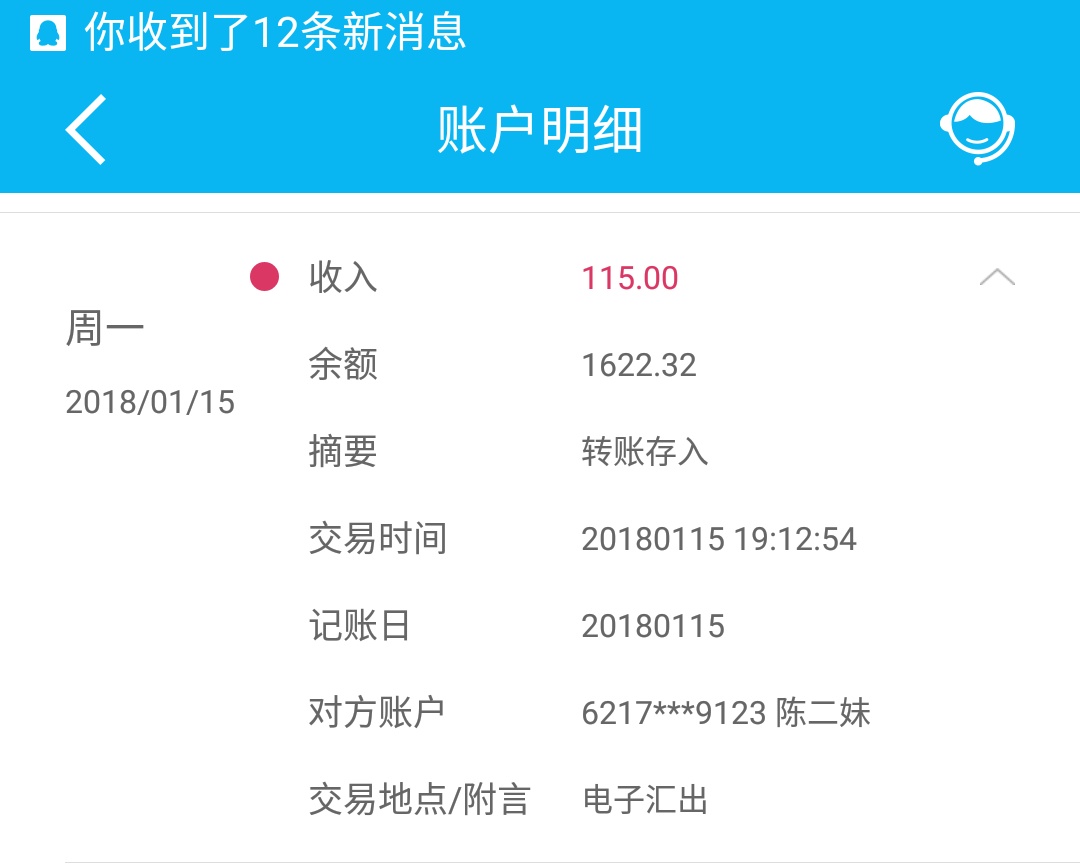Tap the 电子汇出 remark text
Image resolution: width=1080 pixels, height=866 pixels.
tap(645, 800)
